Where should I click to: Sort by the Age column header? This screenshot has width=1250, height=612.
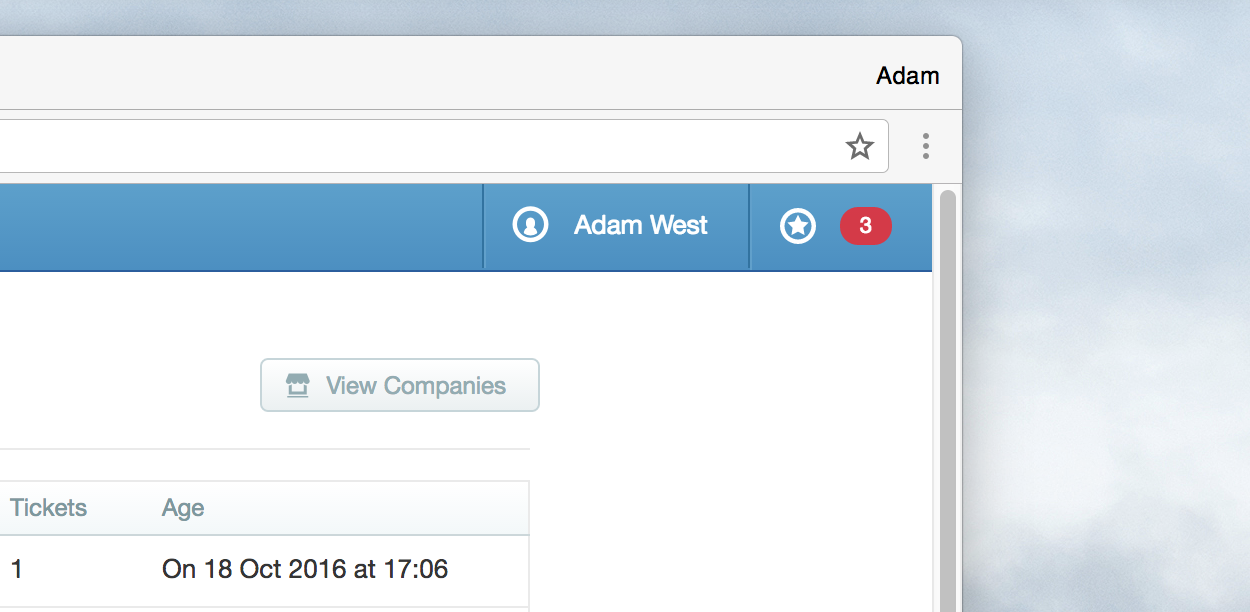[183, 508]
